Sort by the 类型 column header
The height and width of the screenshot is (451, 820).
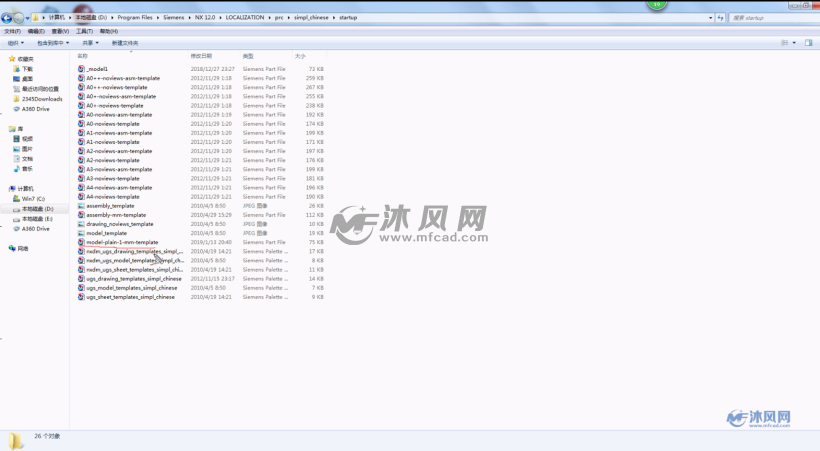266,56
